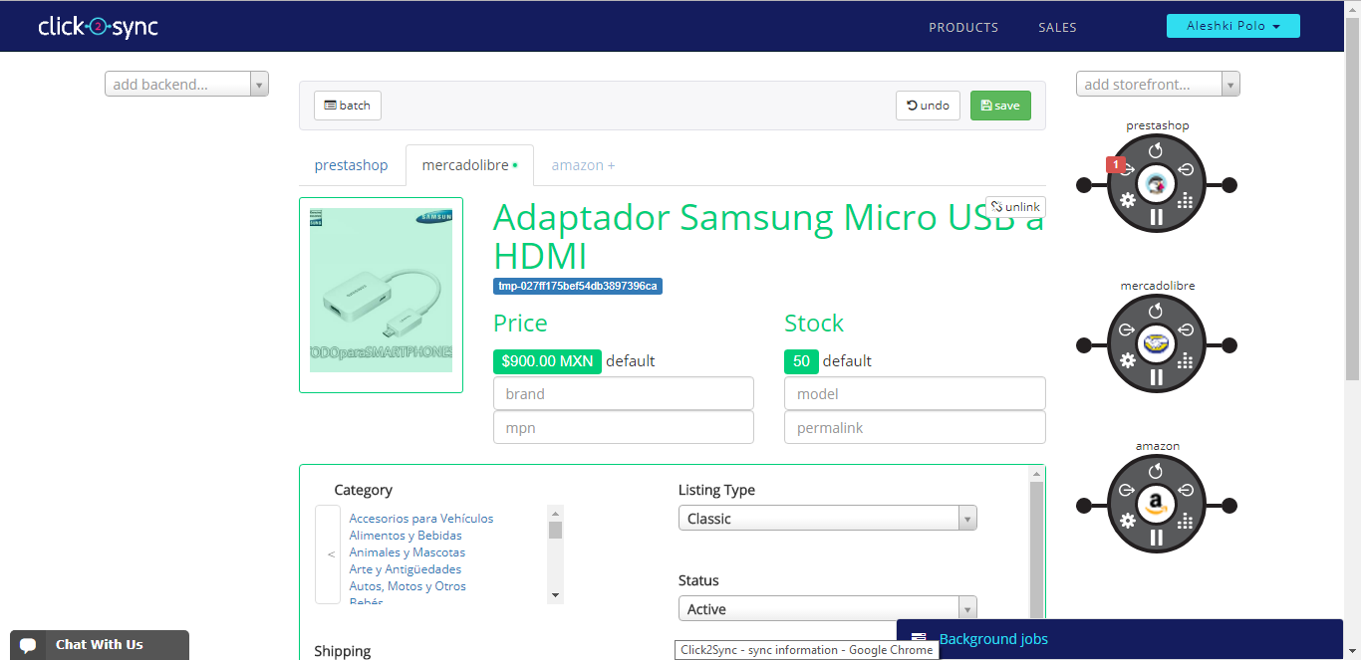Go to SALES in the top navigation

pyautogui.click(x=1057, y=27)
